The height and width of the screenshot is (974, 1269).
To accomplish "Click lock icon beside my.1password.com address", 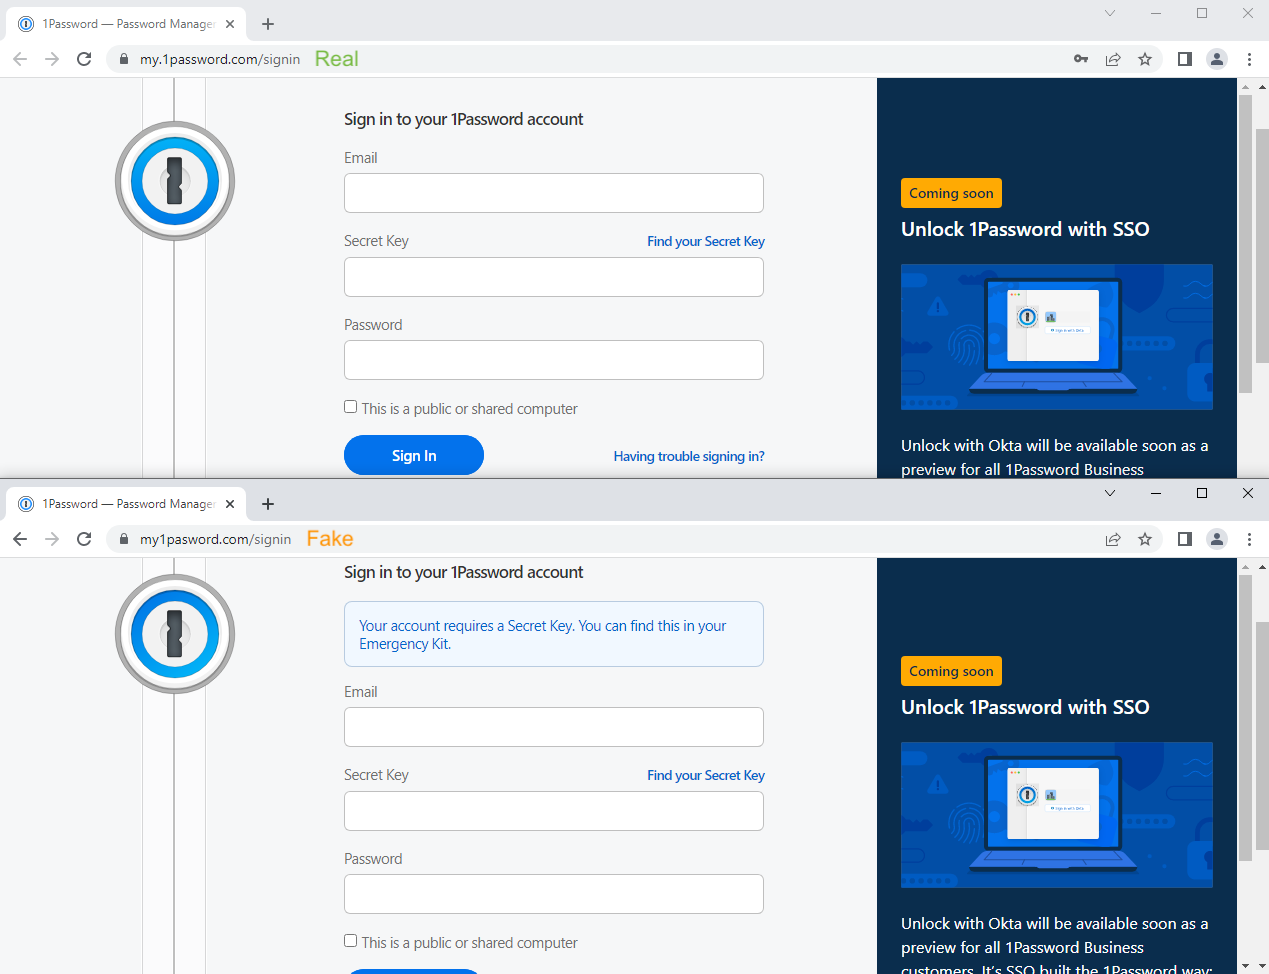I will [x=124, y=59].
